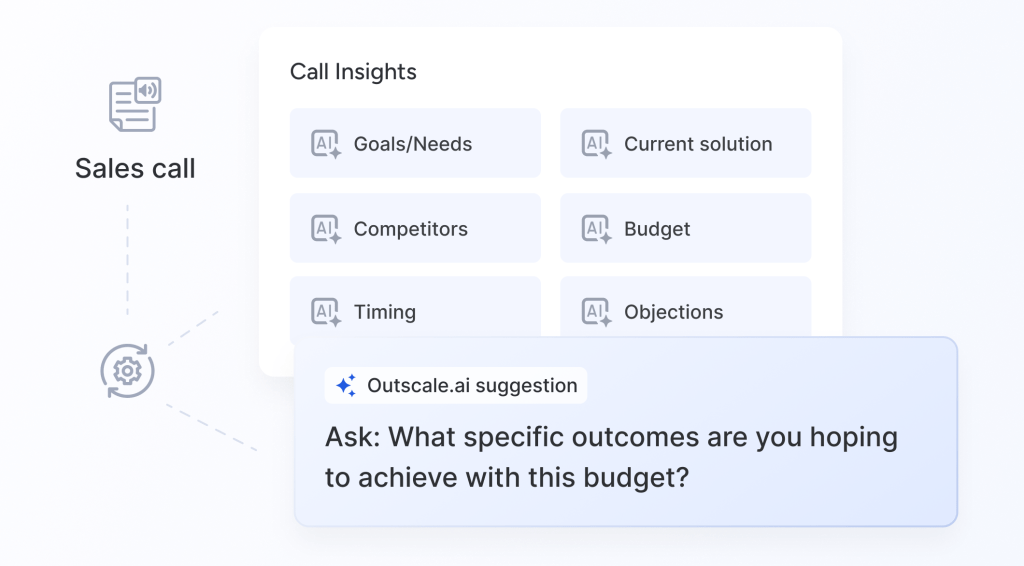This screenshot has width=1024, height=566.
Task: Click the suggested question text
Action: click(610, 438)
